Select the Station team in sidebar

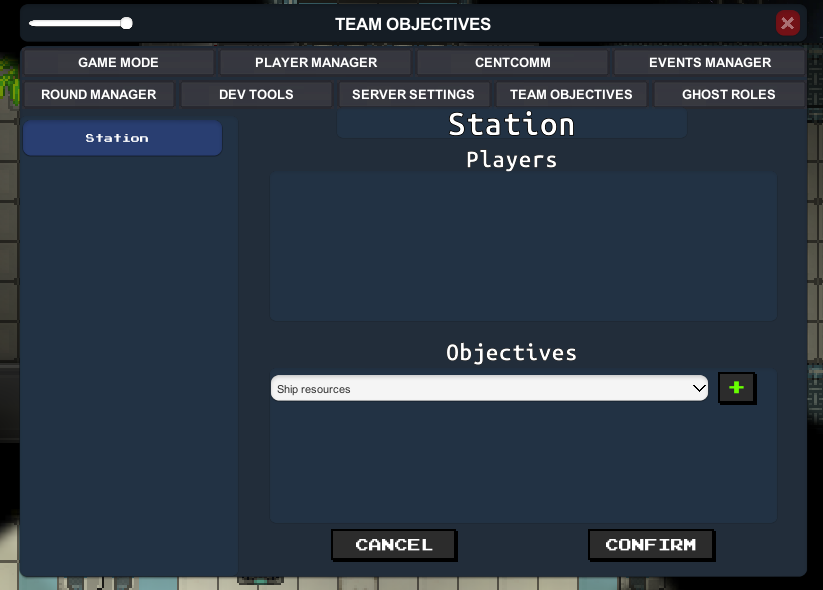pos(122,138)
